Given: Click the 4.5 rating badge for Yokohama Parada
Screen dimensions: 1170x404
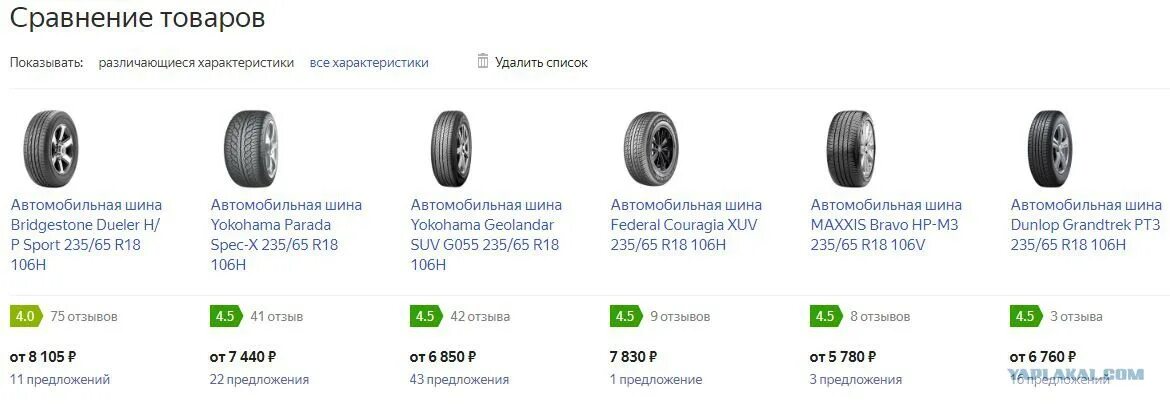Looking at the screenshot, I should click(x=225, y=316).
